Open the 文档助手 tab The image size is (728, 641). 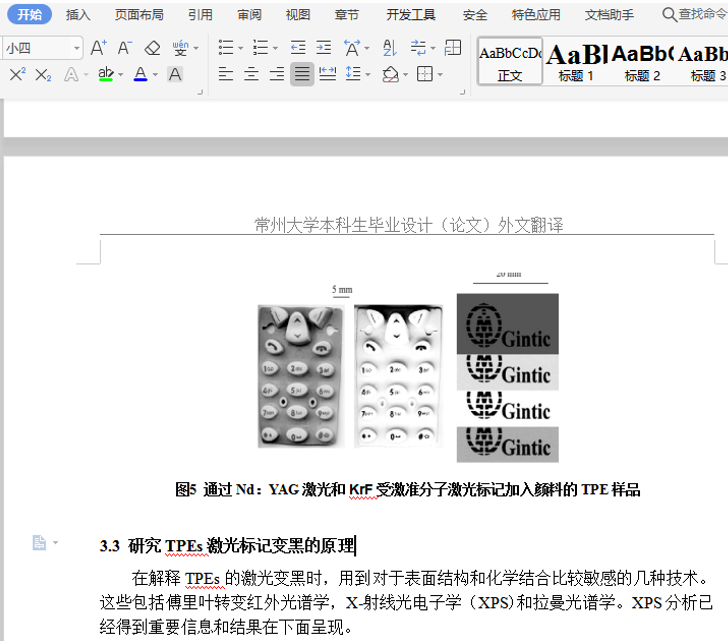pos(609,15)
